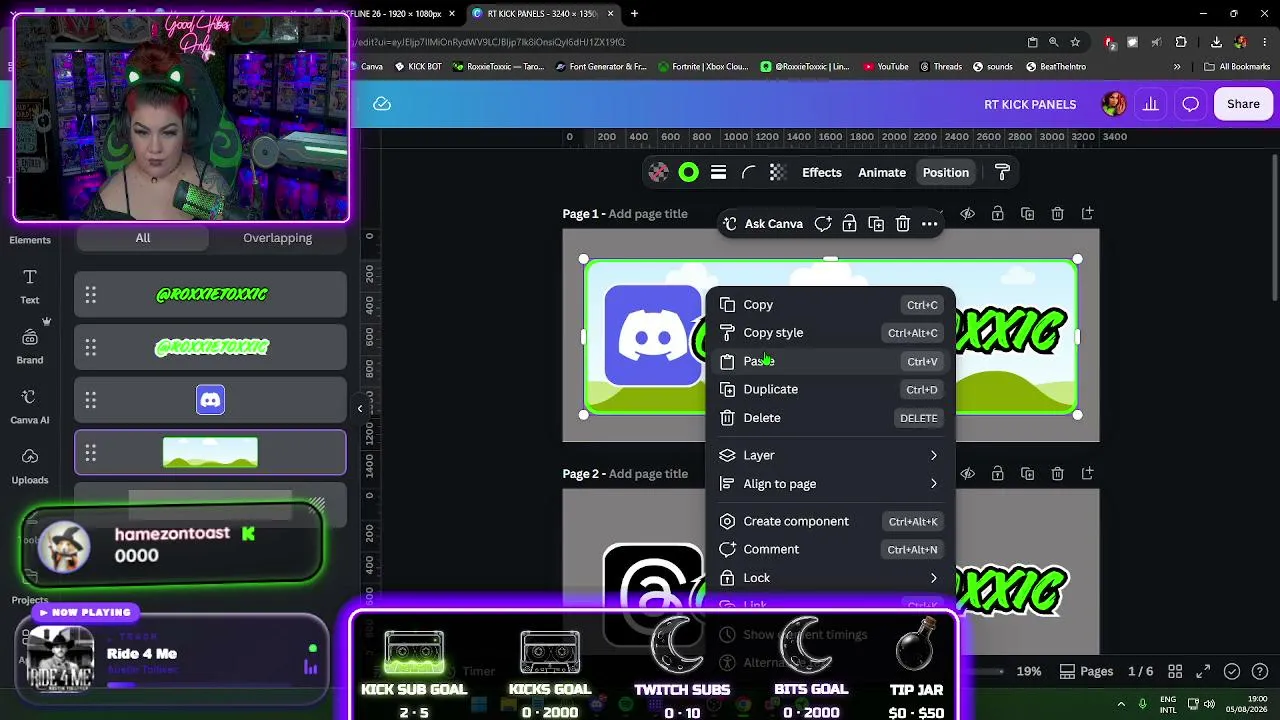Open the Canva header profile avatar
The height and width of the screenshot is (720, 1280).
click(x=1113, y=104)
